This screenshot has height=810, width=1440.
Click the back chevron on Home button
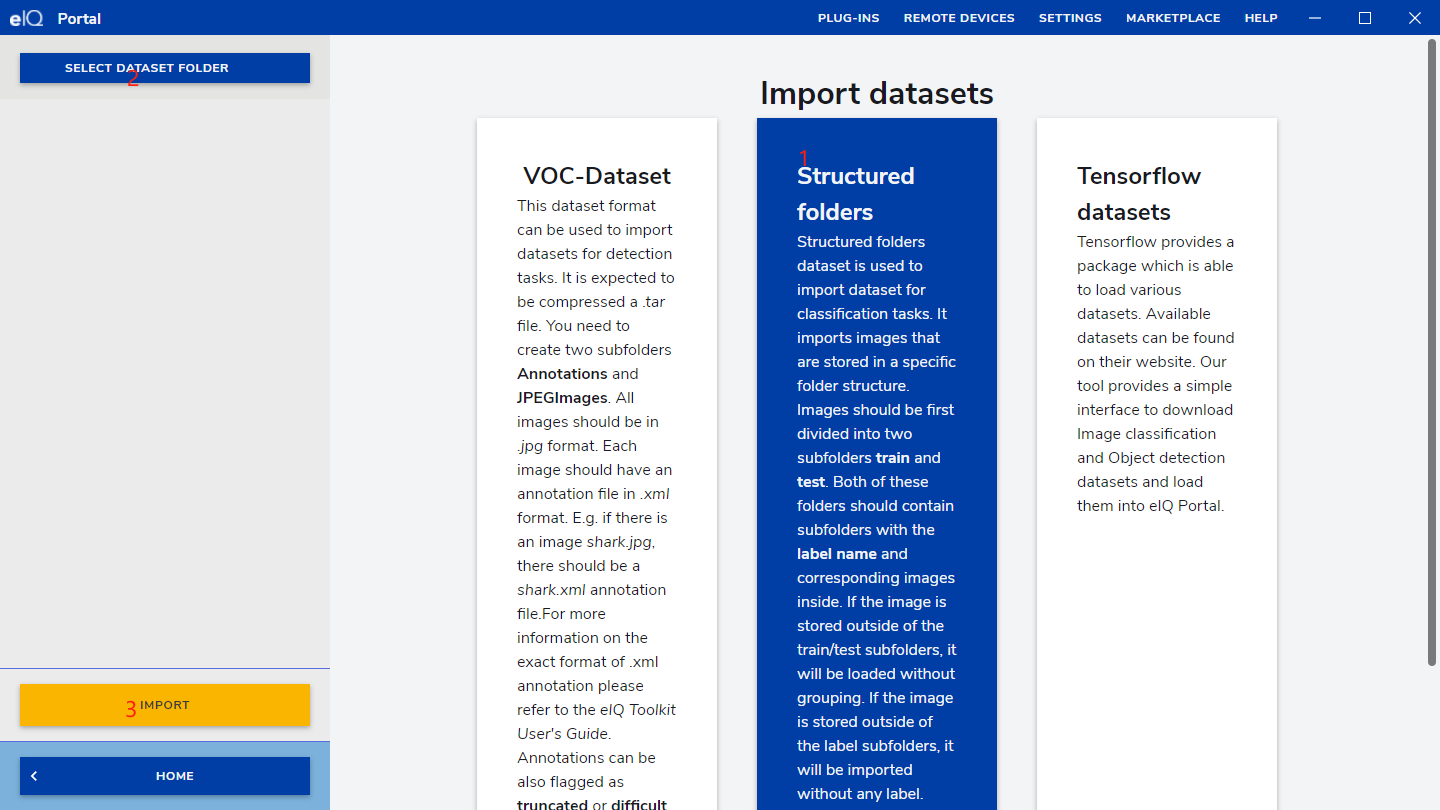point(34,776)
